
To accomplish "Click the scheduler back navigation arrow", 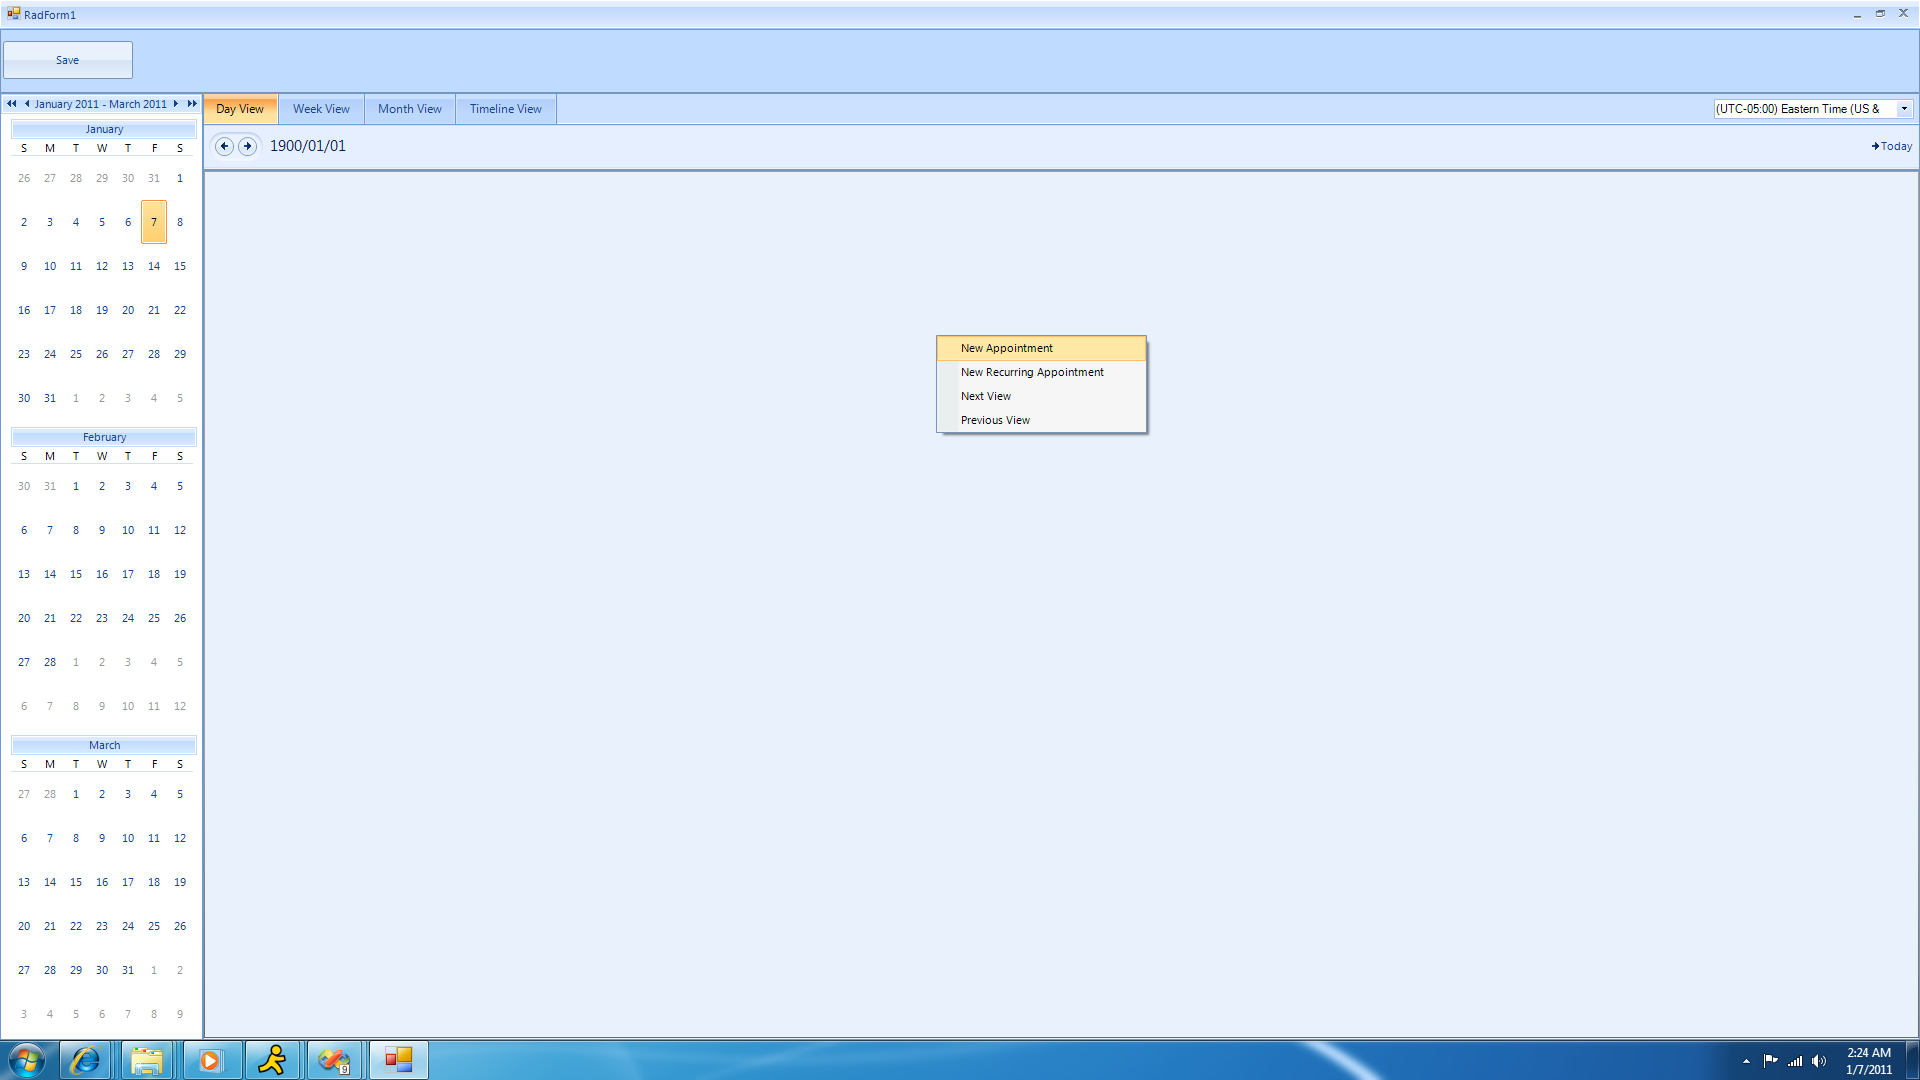I will click(224, 146).
